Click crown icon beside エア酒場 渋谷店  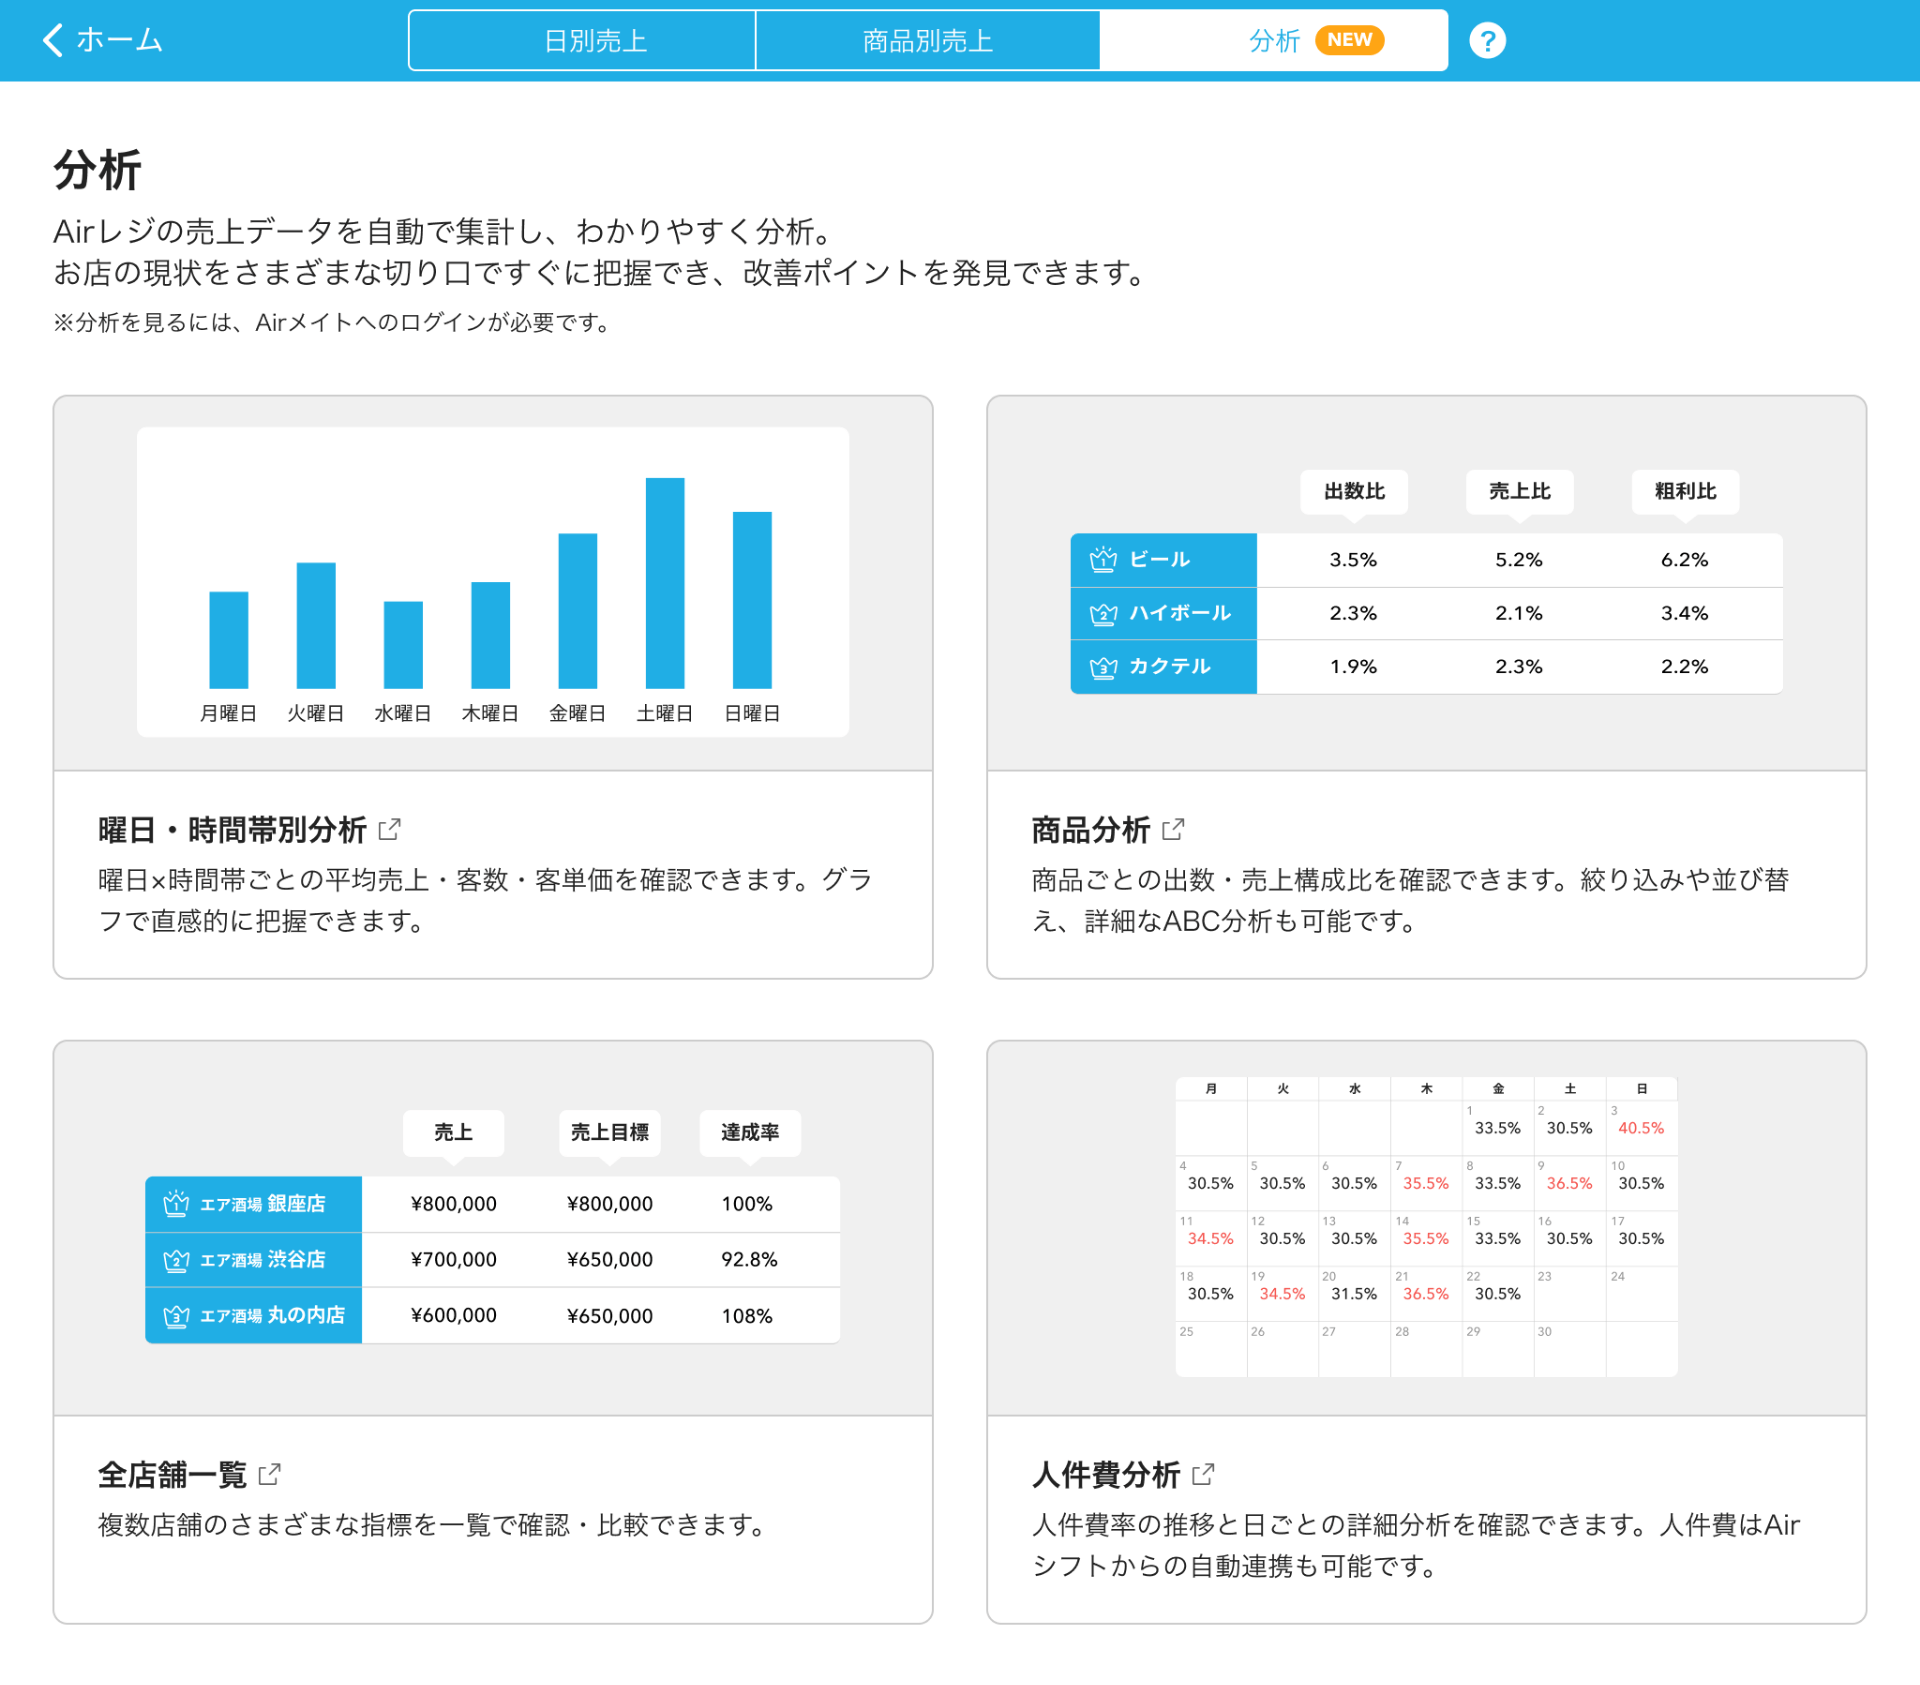point(176,1259)
